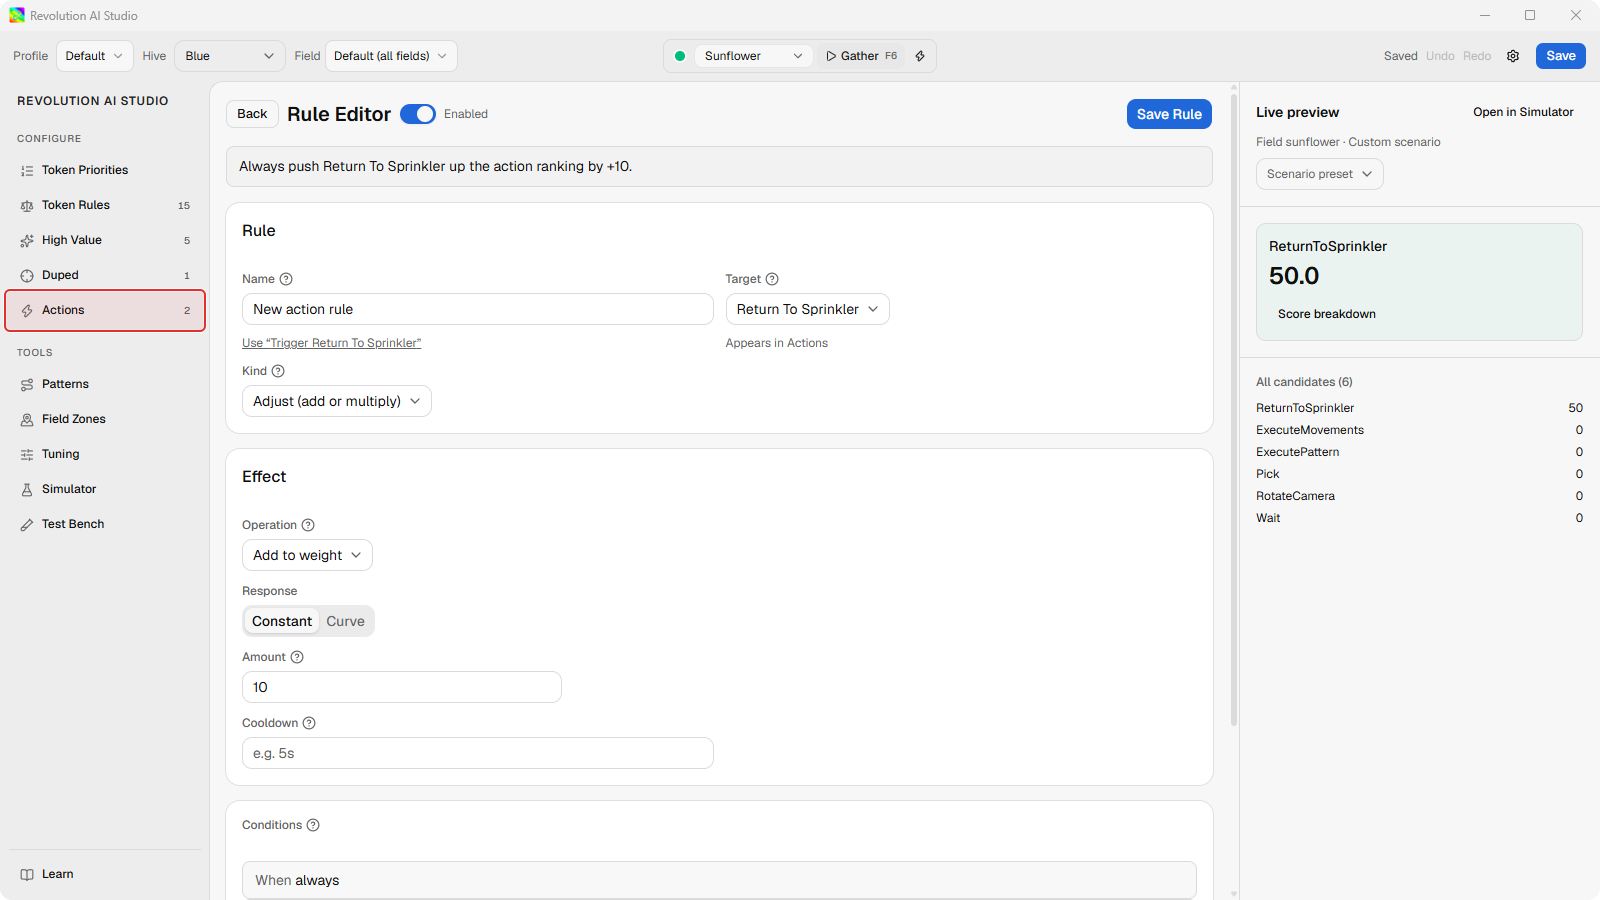Screen dimensions: 1600x900
Task: Click the Amount input field
Action: click(402, 687)
